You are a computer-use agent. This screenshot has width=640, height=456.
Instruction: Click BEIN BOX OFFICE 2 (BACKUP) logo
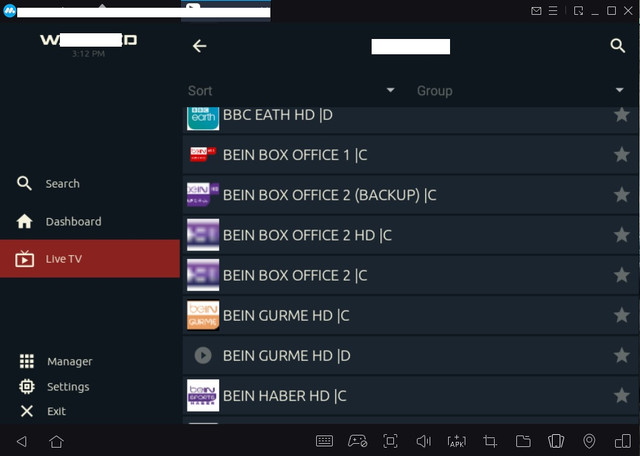tap(203, 195)
